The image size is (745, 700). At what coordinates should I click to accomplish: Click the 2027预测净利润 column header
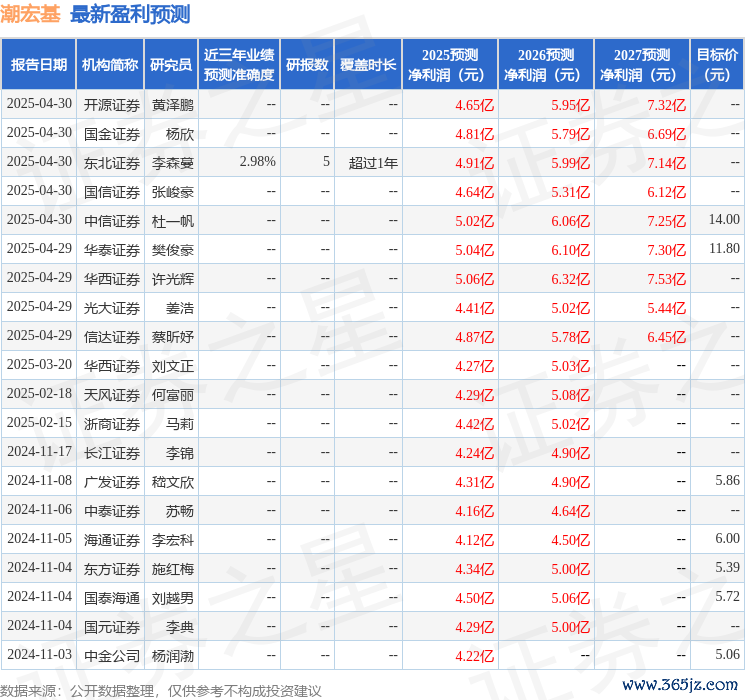tap(642, 65)
